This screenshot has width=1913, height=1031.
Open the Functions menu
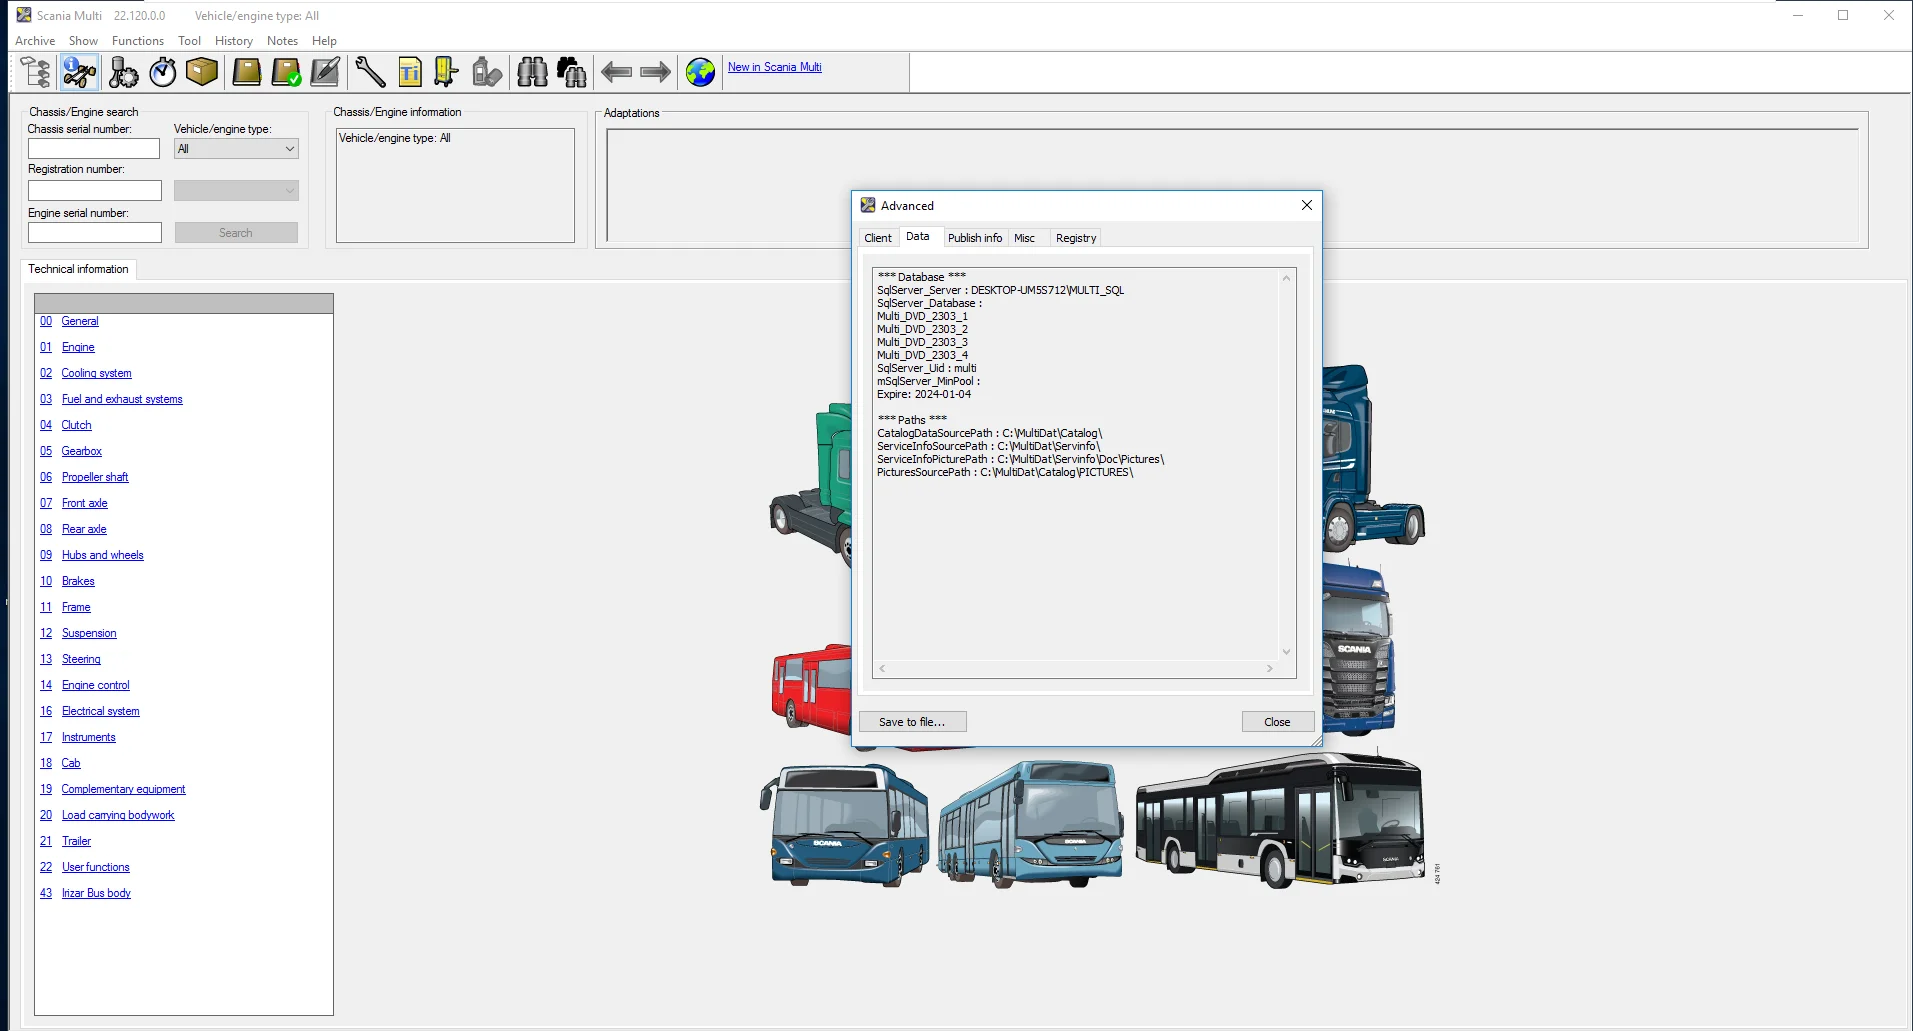click(x=137, y=41)
